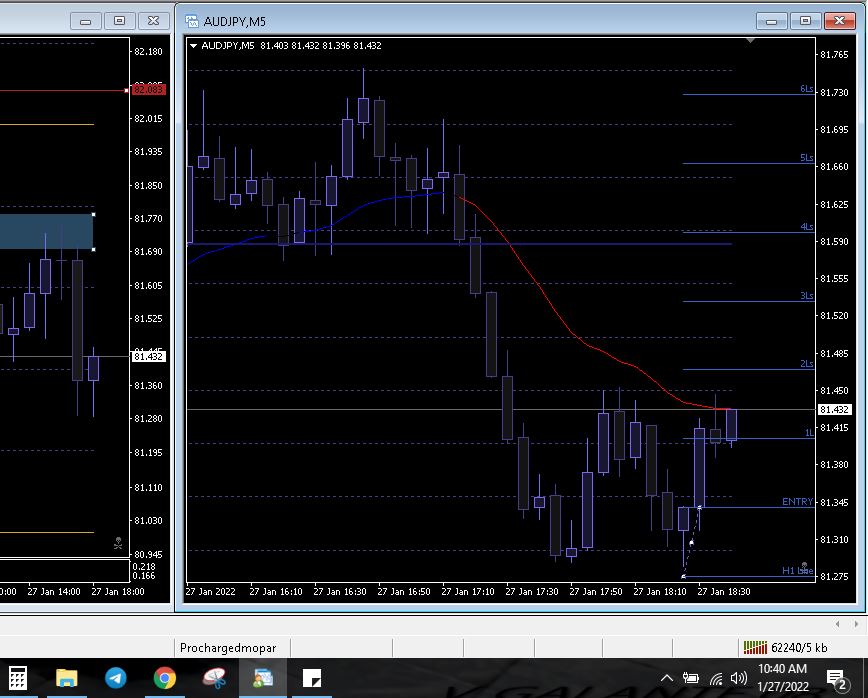This screenshot has height=698, width=868.
Task: Select the 1L level line label
Action: pyautogui.click(x=809, y=432)
